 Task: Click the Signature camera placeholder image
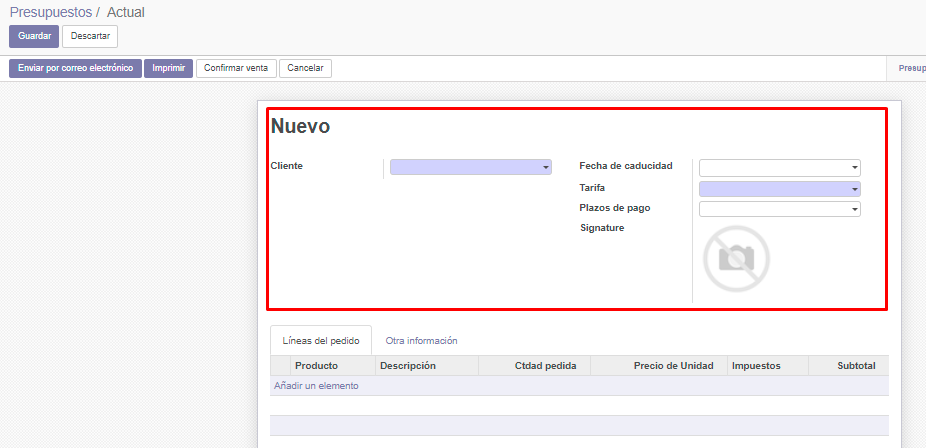tap(736, 259)
